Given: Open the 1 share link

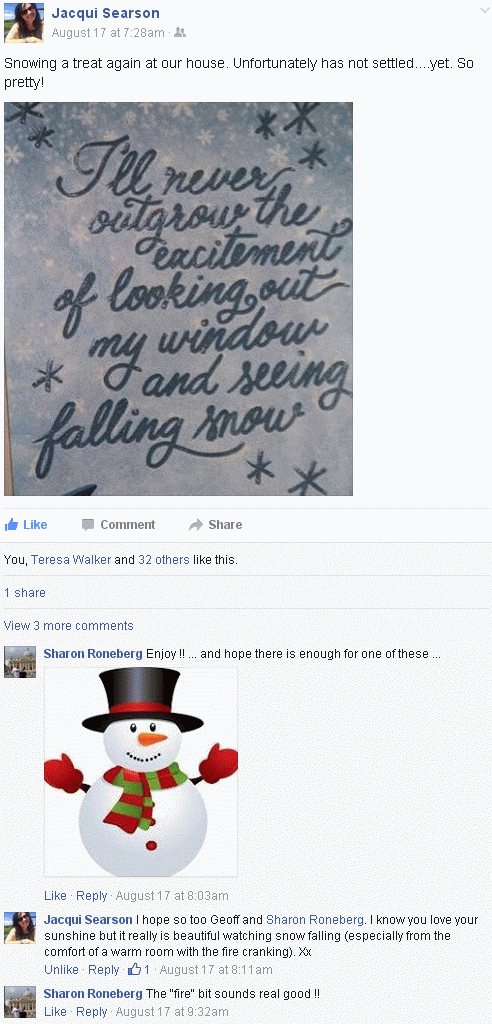Looking at the screenshot, I should click(25, 592).
